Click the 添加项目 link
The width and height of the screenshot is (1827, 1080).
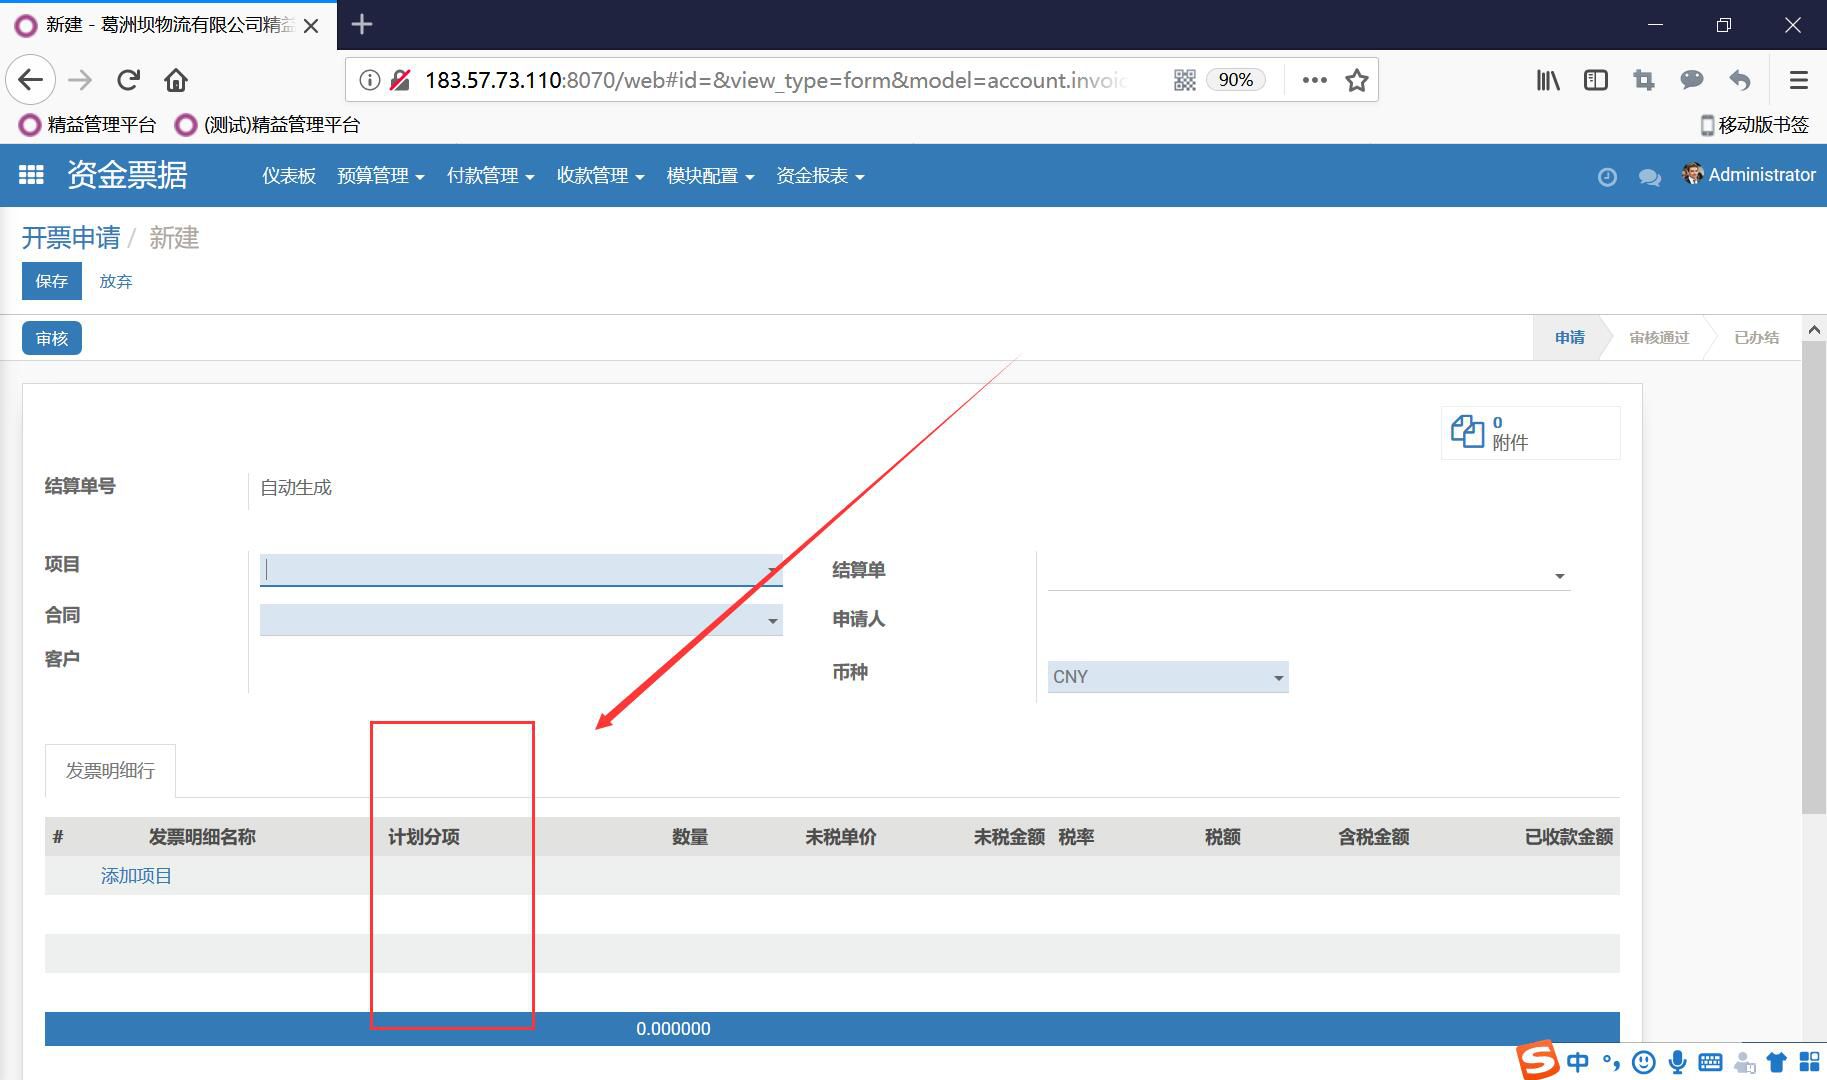(x=136, y=876)
